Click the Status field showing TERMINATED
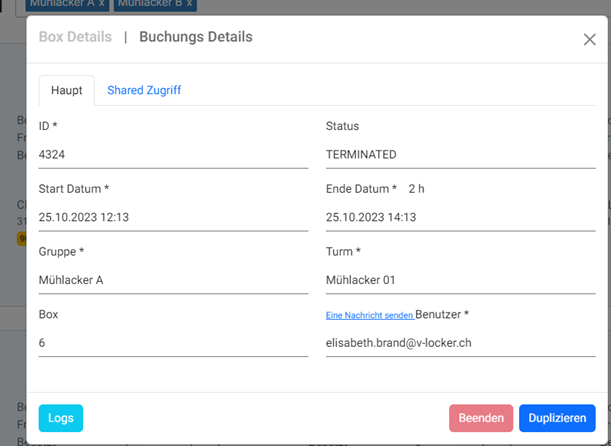This screenshot has height=446, width=611. tap(460, 155)
